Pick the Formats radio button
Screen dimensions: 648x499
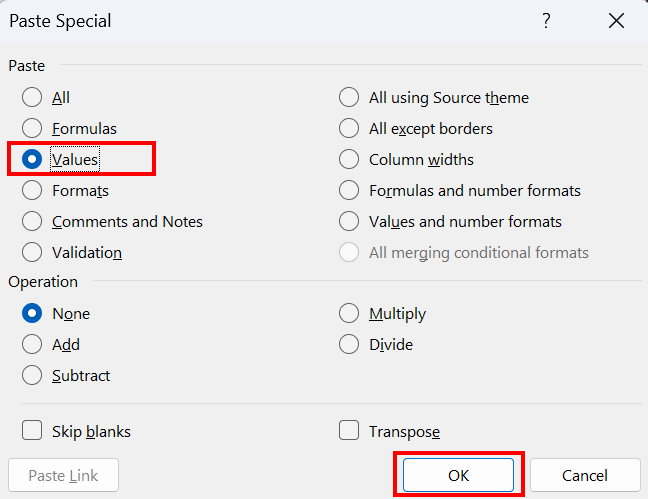click(x=33, y=191)
